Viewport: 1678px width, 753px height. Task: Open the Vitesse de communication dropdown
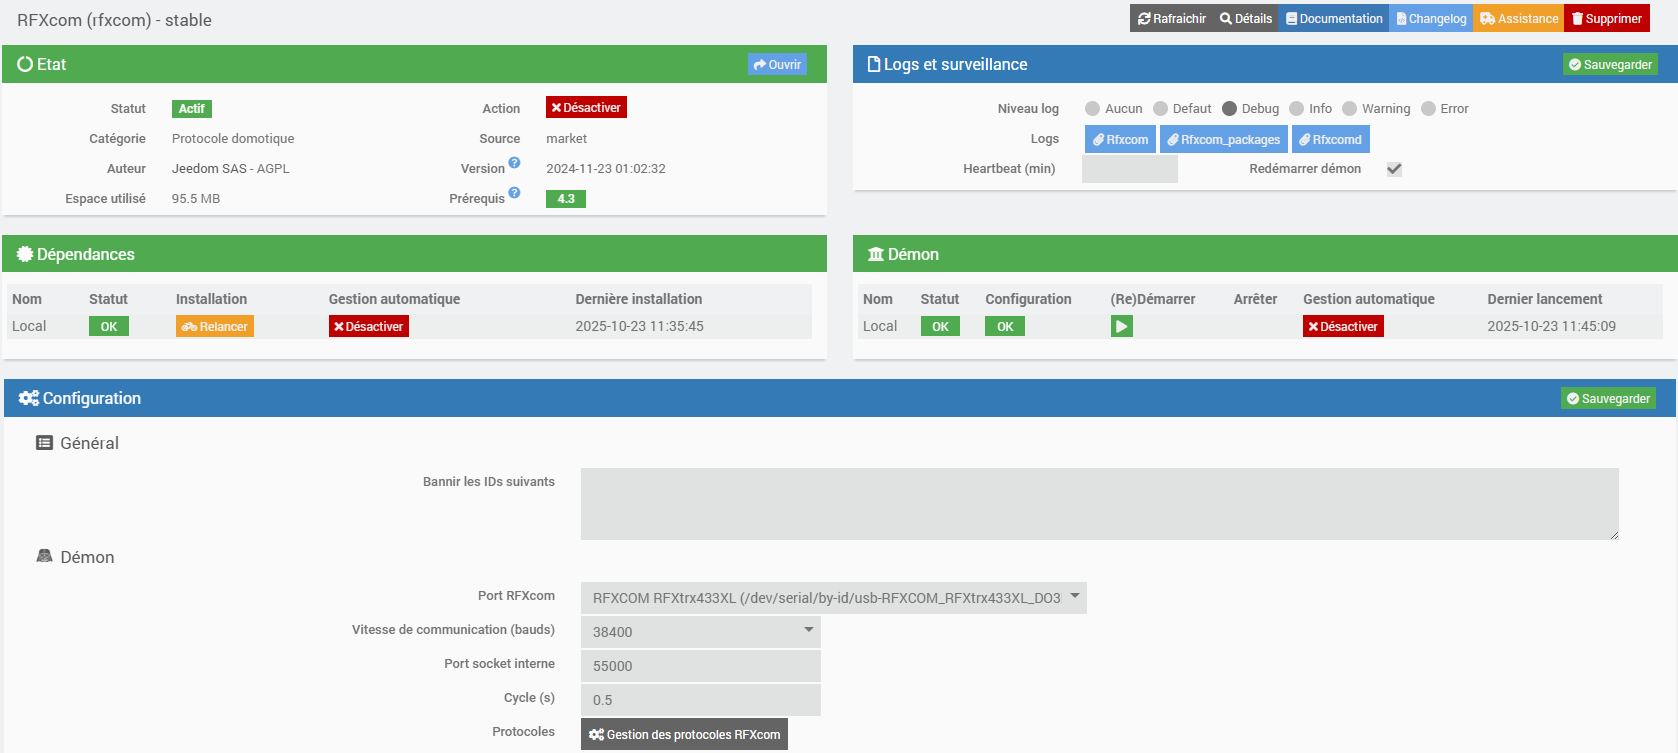(x=701, y=632)
